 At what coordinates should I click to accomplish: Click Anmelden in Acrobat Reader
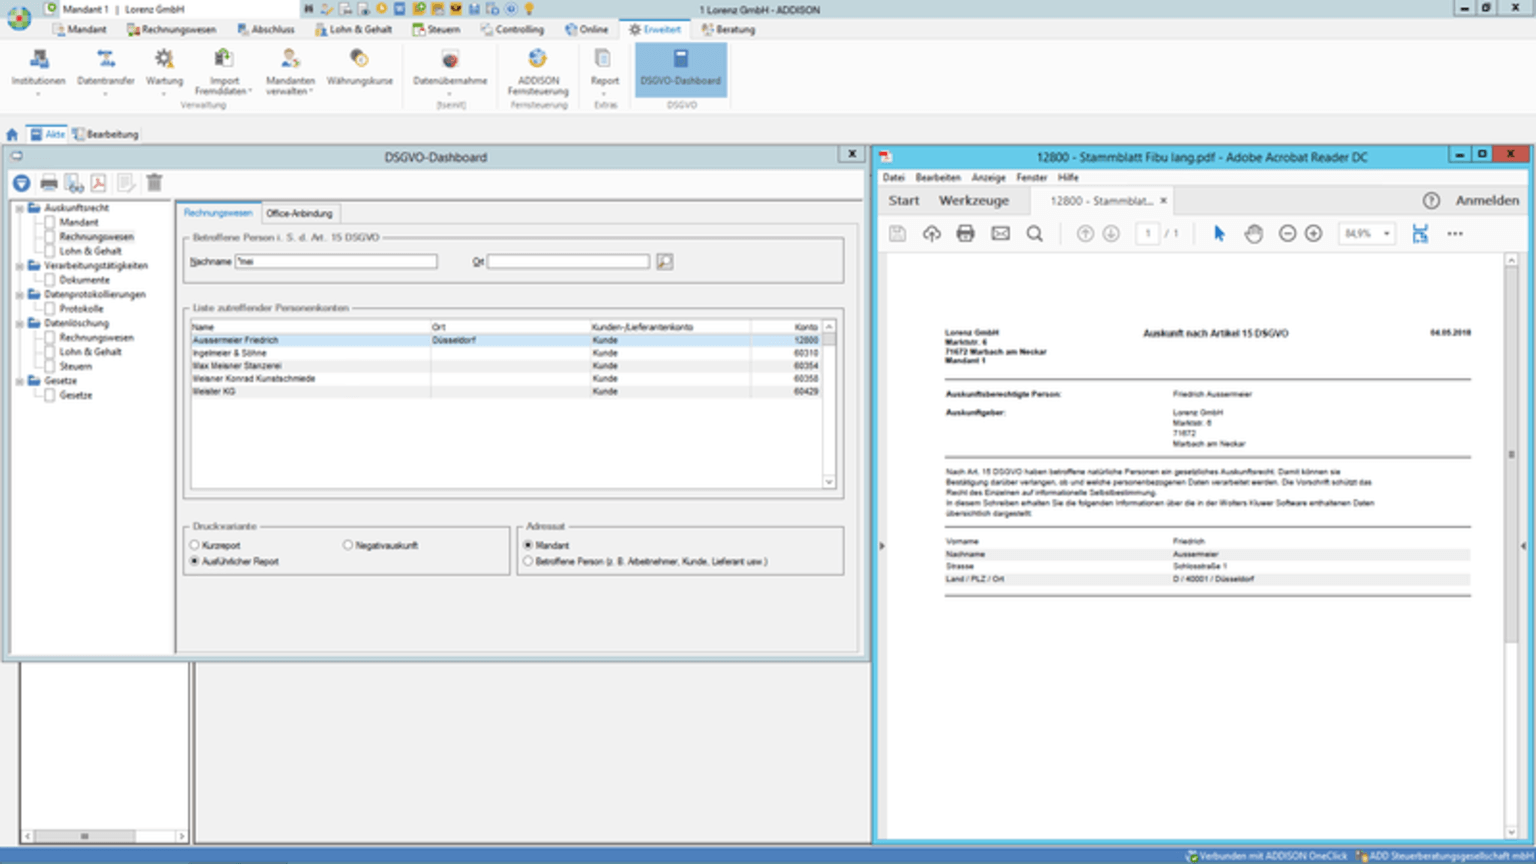coord(1486,201)
